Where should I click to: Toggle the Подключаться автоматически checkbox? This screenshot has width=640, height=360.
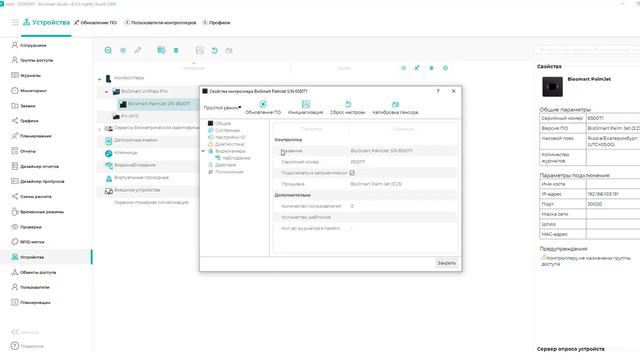click(352, 173)
